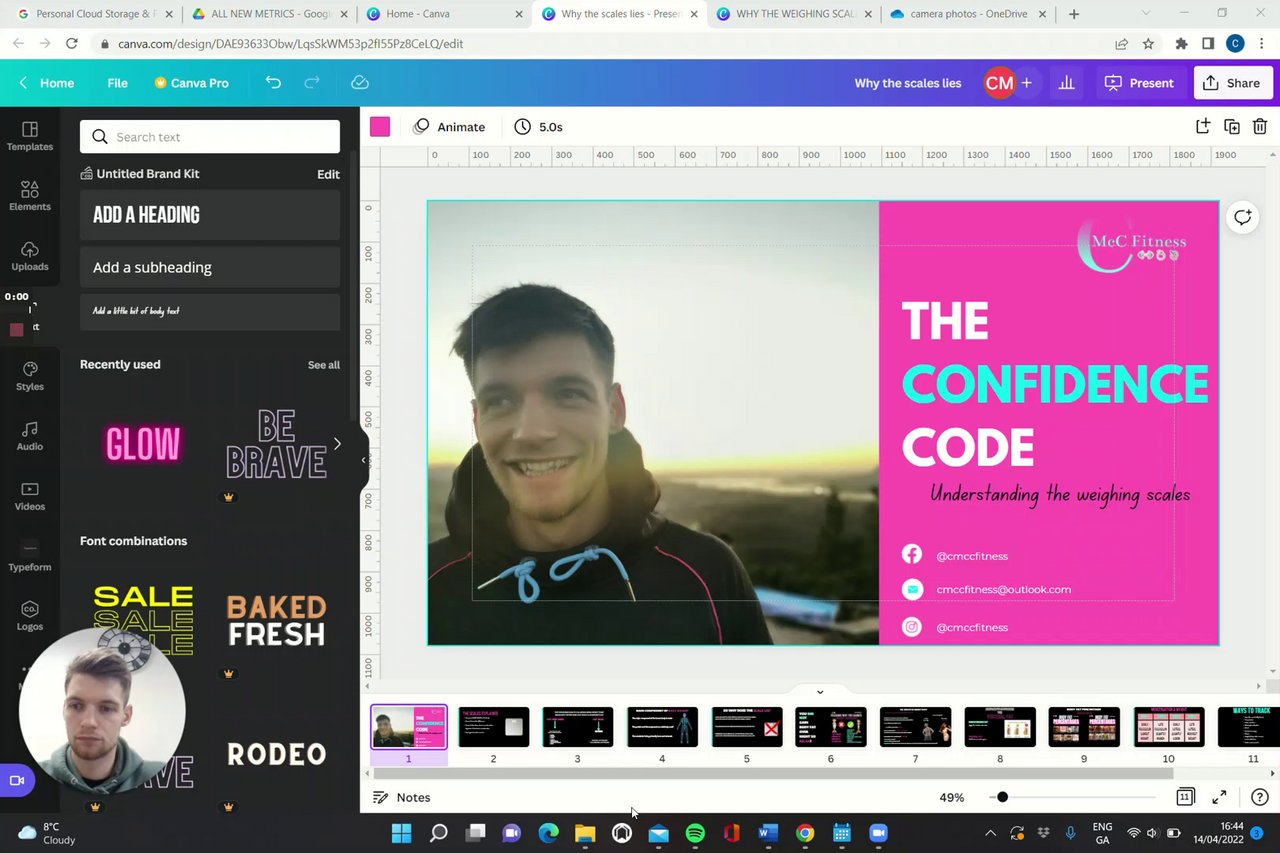Open the 5.0s timing button

click(x=538, y=127)
